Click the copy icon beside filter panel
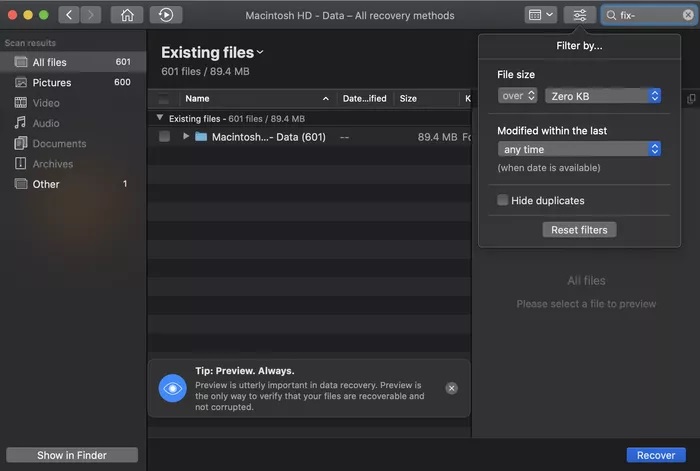 pos(691,99)
